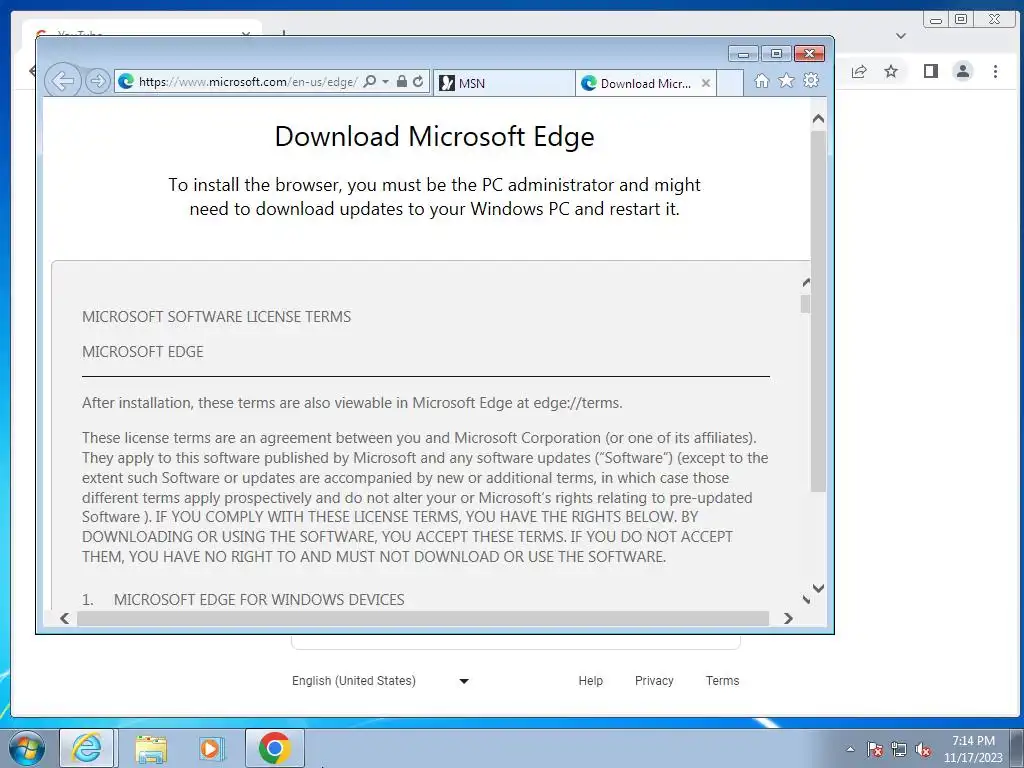Go back in Internet Explorer
This screenshot has height=768, width=1024.
pos(63,81)
